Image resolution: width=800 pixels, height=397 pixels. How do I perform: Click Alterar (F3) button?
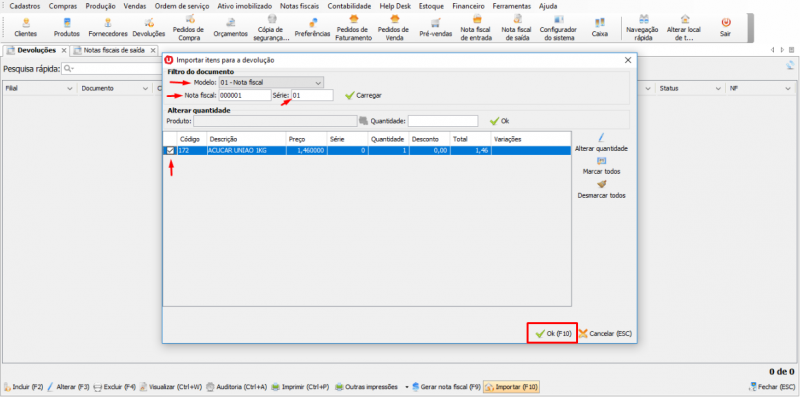(69, 387)
